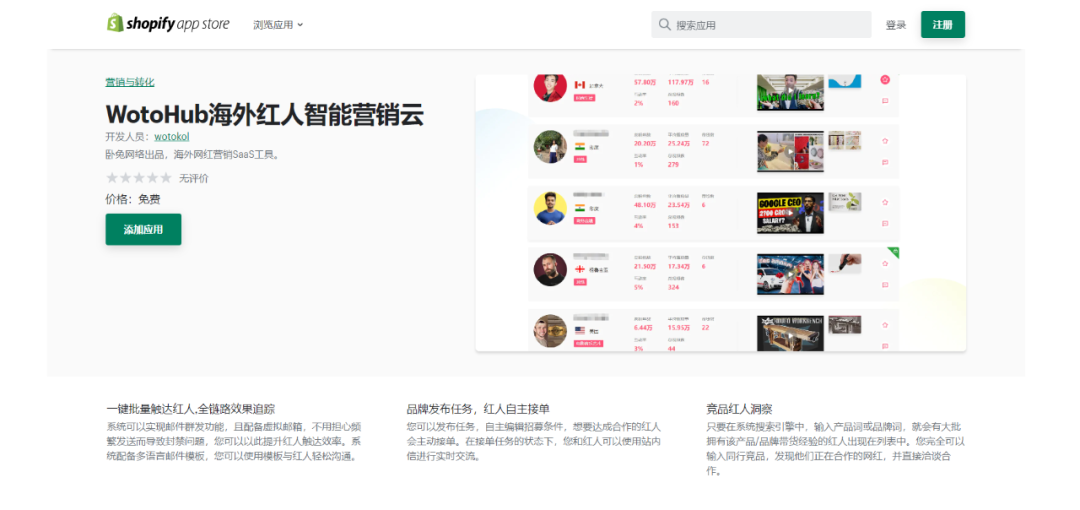This screenshot has height=510, width=1080.
Task: Click message icon in 20.20万 row
Action: 885,163
